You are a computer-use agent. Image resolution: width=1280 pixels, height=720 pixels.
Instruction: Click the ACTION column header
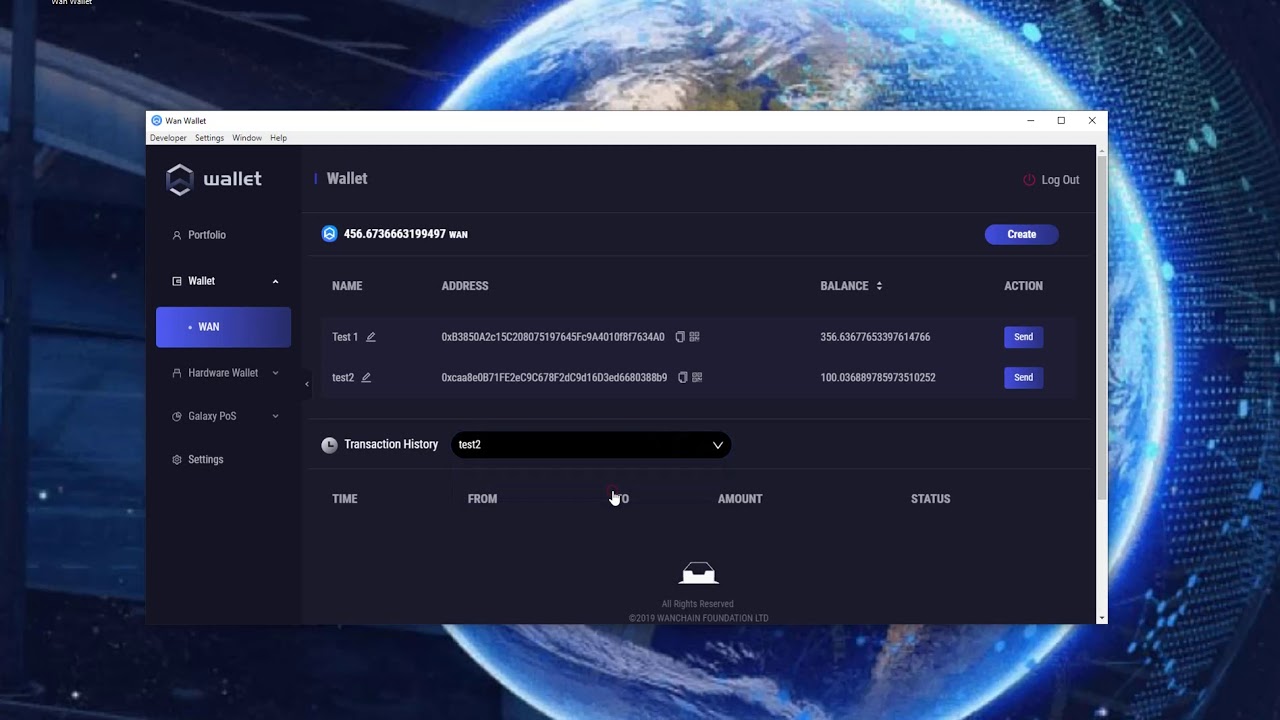point(1023,286)
